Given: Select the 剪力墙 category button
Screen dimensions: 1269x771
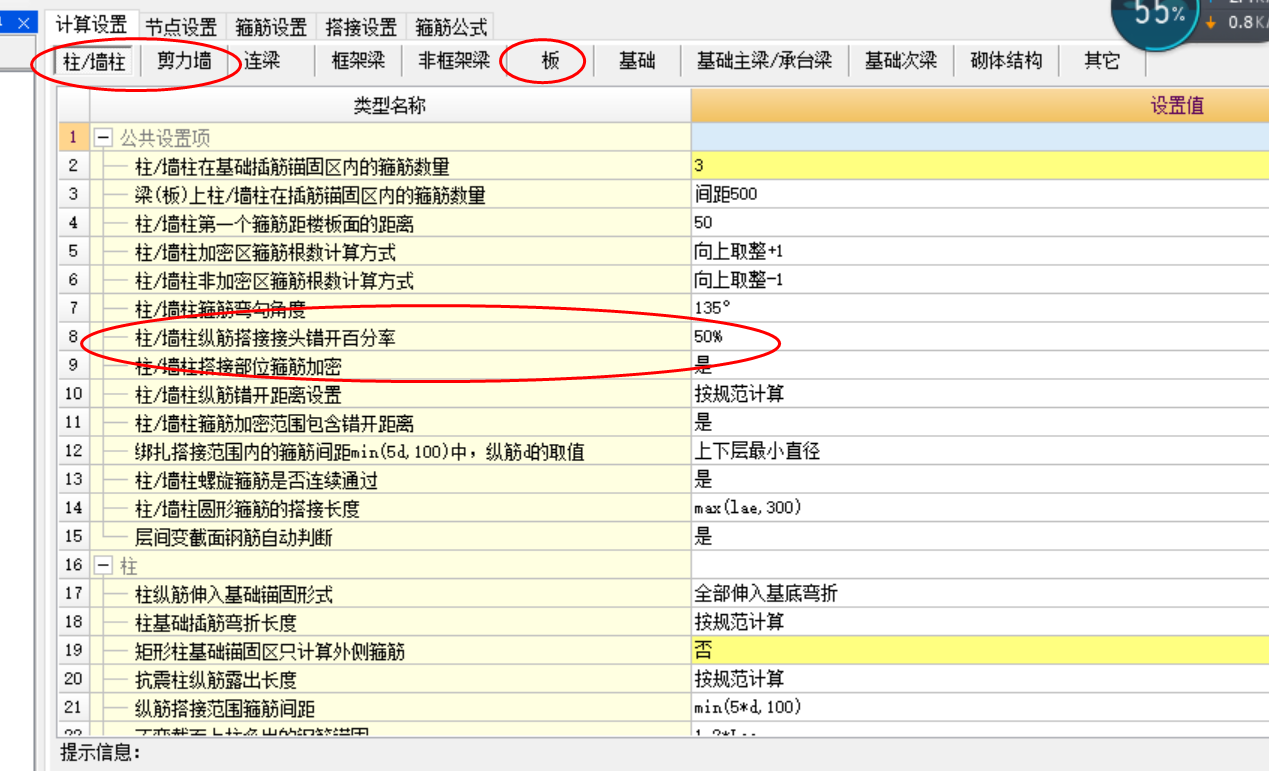Looking at the screenshot, I should pos(185,61).
